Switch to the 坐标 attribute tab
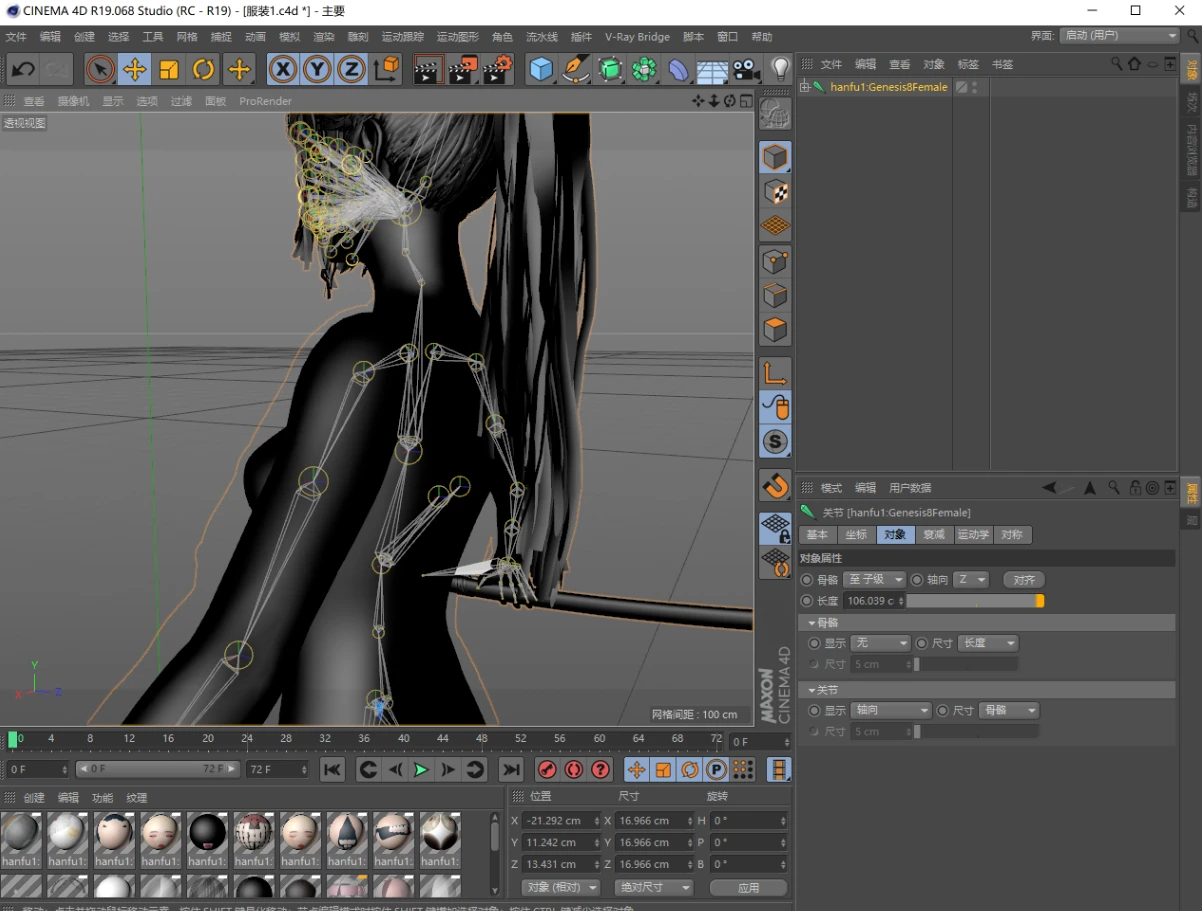 click(x=856, y=535)
